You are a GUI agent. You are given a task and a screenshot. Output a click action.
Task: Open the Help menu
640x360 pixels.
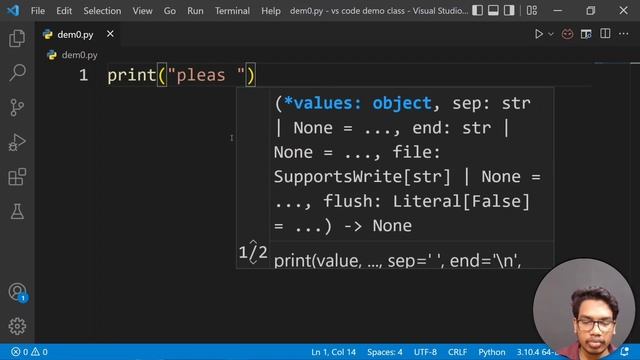(x=271, y=11)
